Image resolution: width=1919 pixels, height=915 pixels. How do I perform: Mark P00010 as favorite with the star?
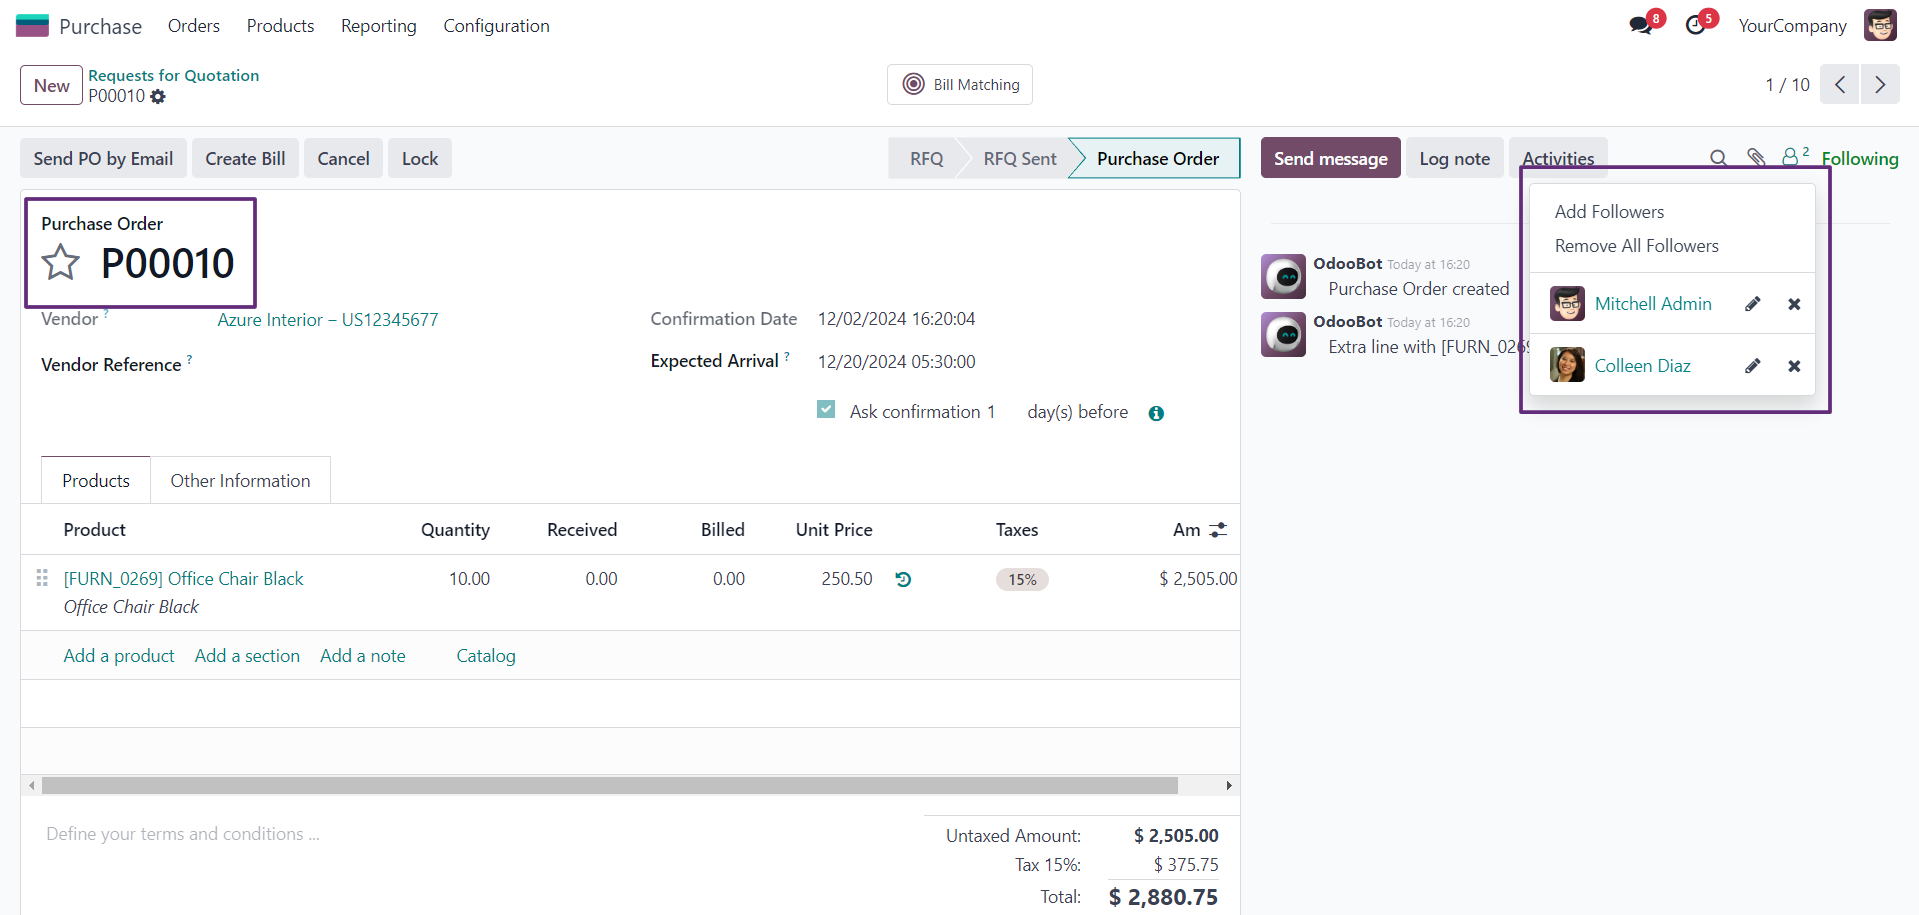tap(61, 263)
